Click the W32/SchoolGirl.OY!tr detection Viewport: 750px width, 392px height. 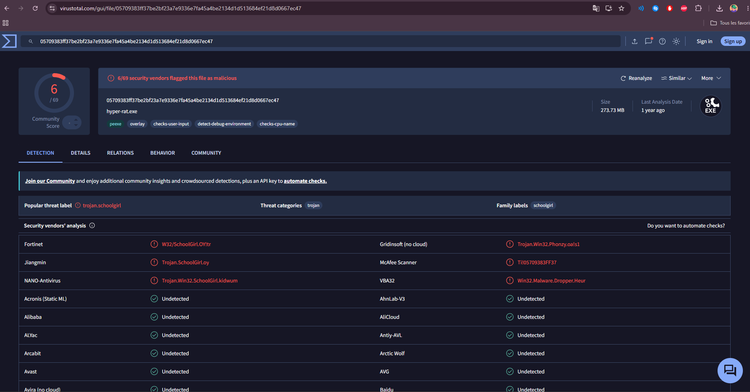point(186,244)
